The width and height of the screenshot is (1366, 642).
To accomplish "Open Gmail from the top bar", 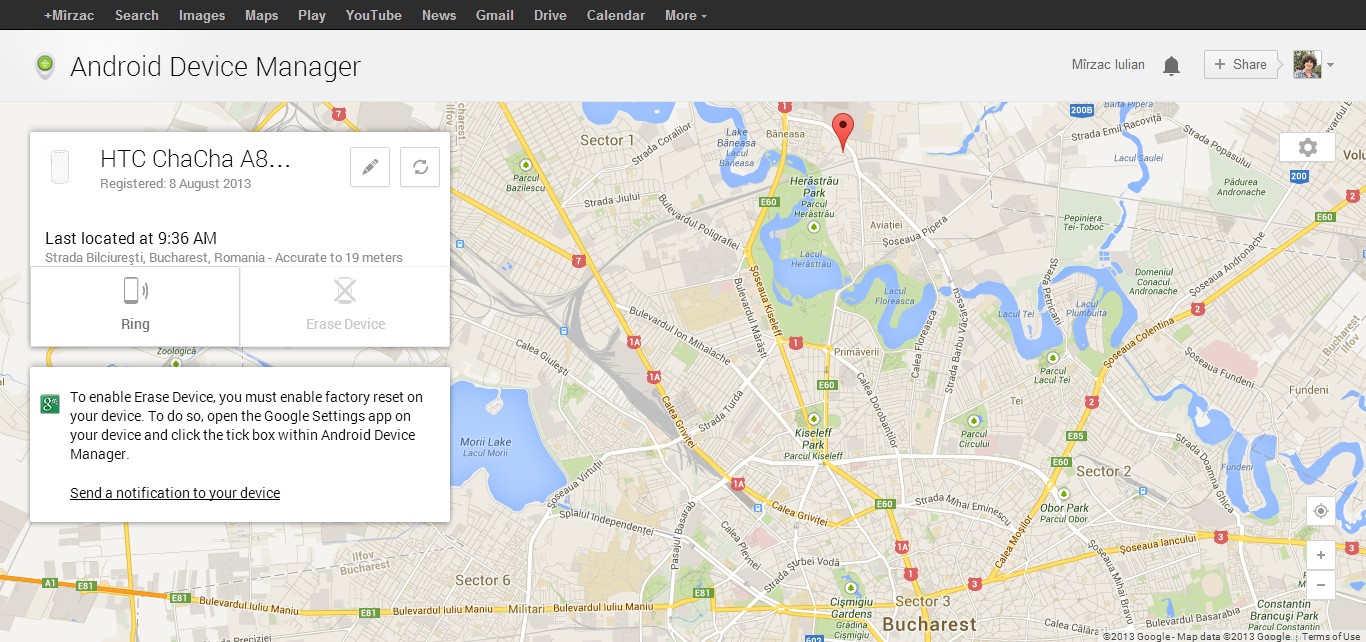I will pos(494,15).
